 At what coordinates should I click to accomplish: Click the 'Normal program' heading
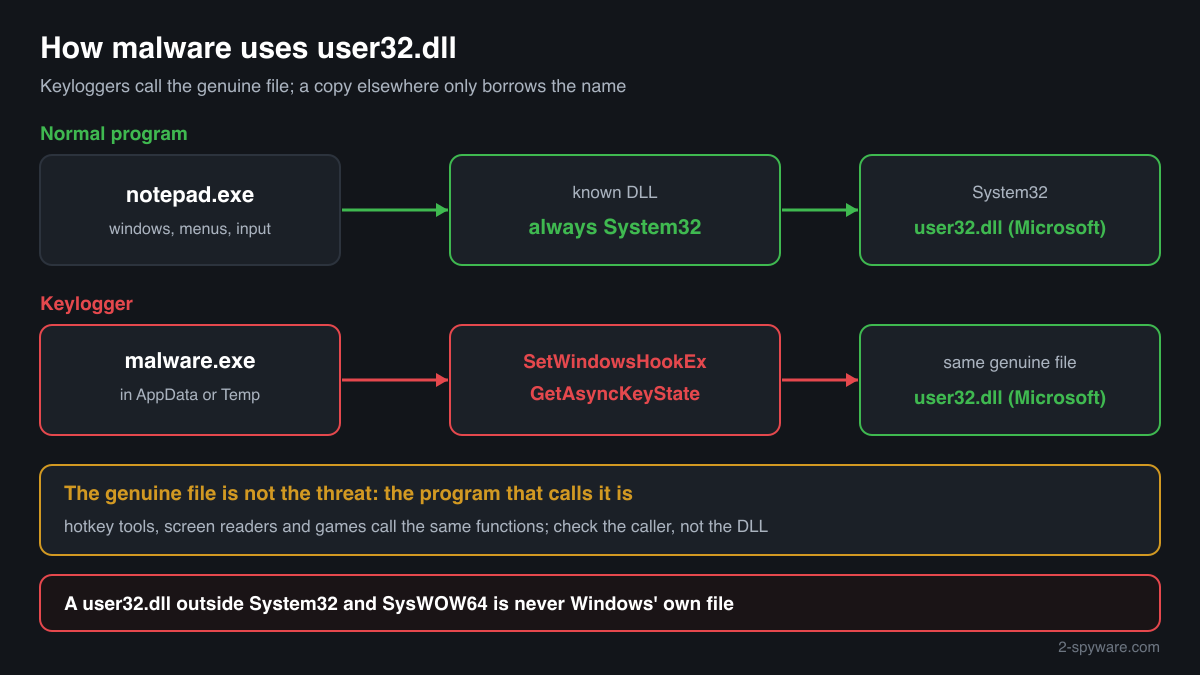(113, 133)
